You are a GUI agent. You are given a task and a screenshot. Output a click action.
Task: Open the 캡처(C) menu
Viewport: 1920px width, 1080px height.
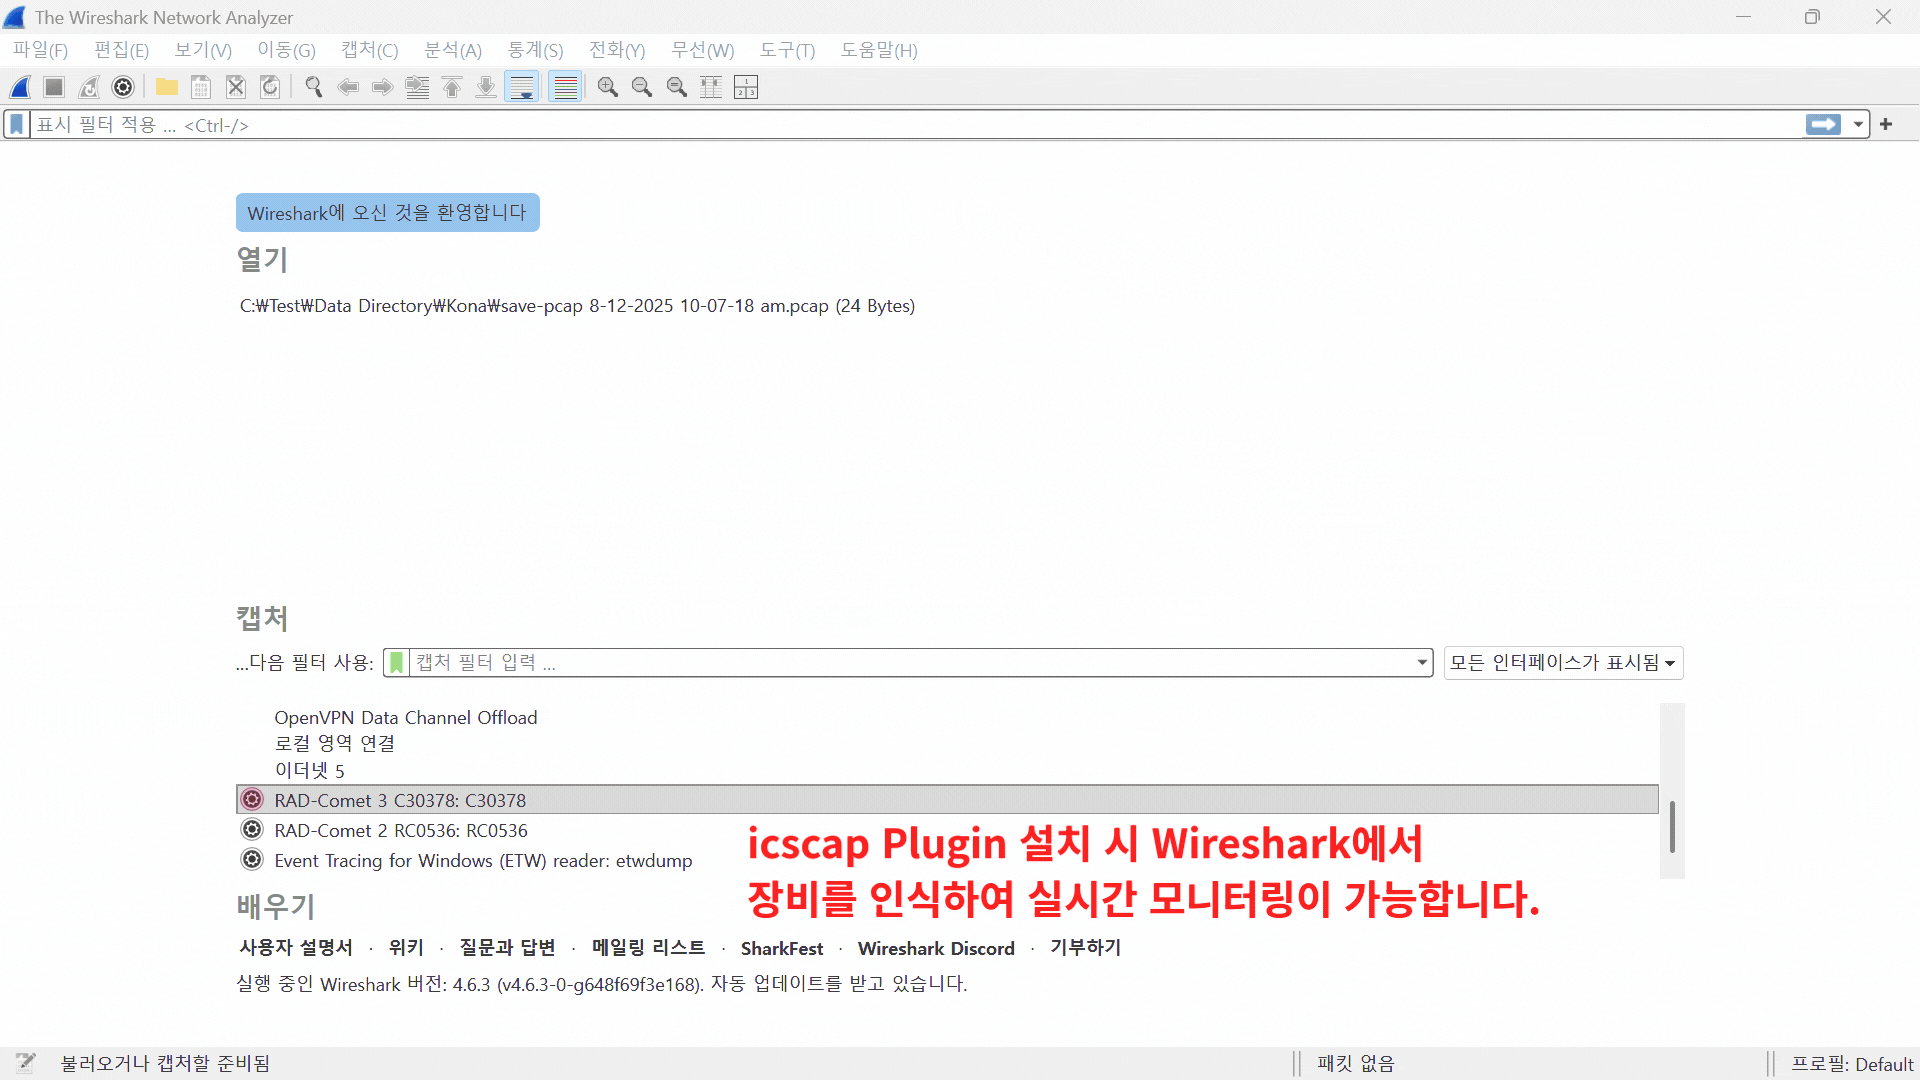(369, 50)
